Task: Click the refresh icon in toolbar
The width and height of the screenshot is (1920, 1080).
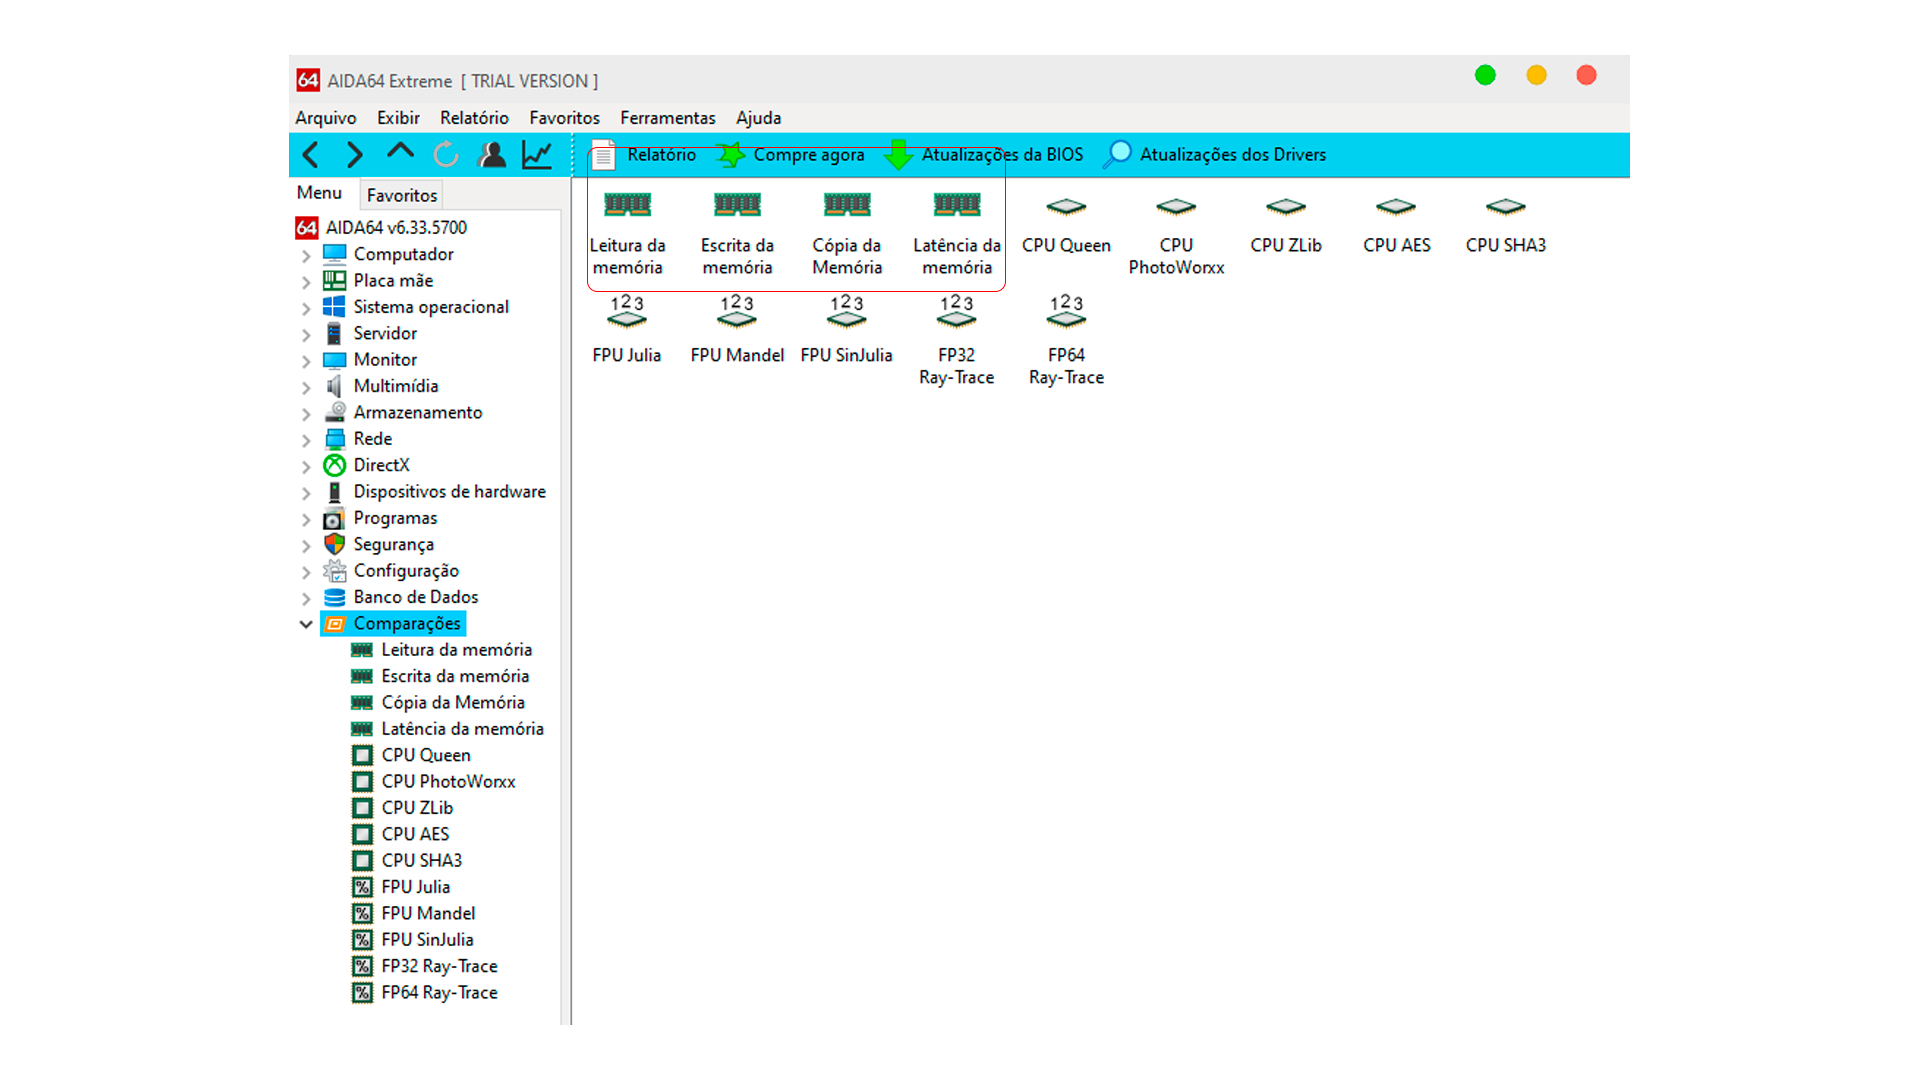Action: [446, 155]
